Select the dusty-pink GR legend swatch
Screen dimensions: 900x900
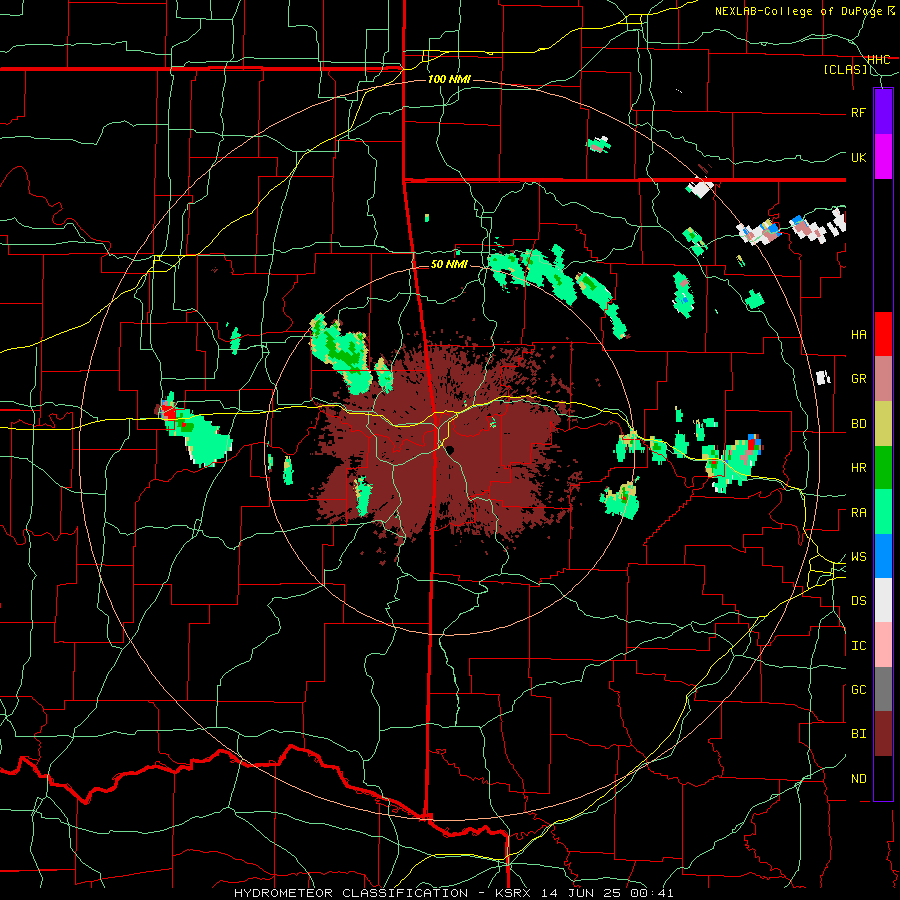883,379
